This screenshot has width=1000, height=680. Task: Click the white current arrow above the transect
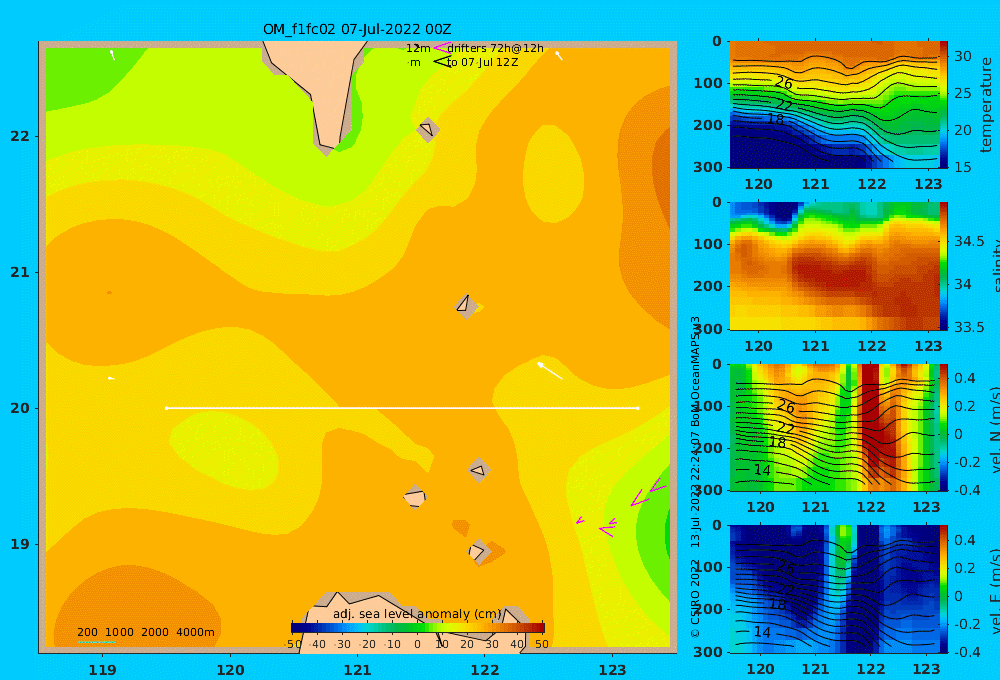550,371
